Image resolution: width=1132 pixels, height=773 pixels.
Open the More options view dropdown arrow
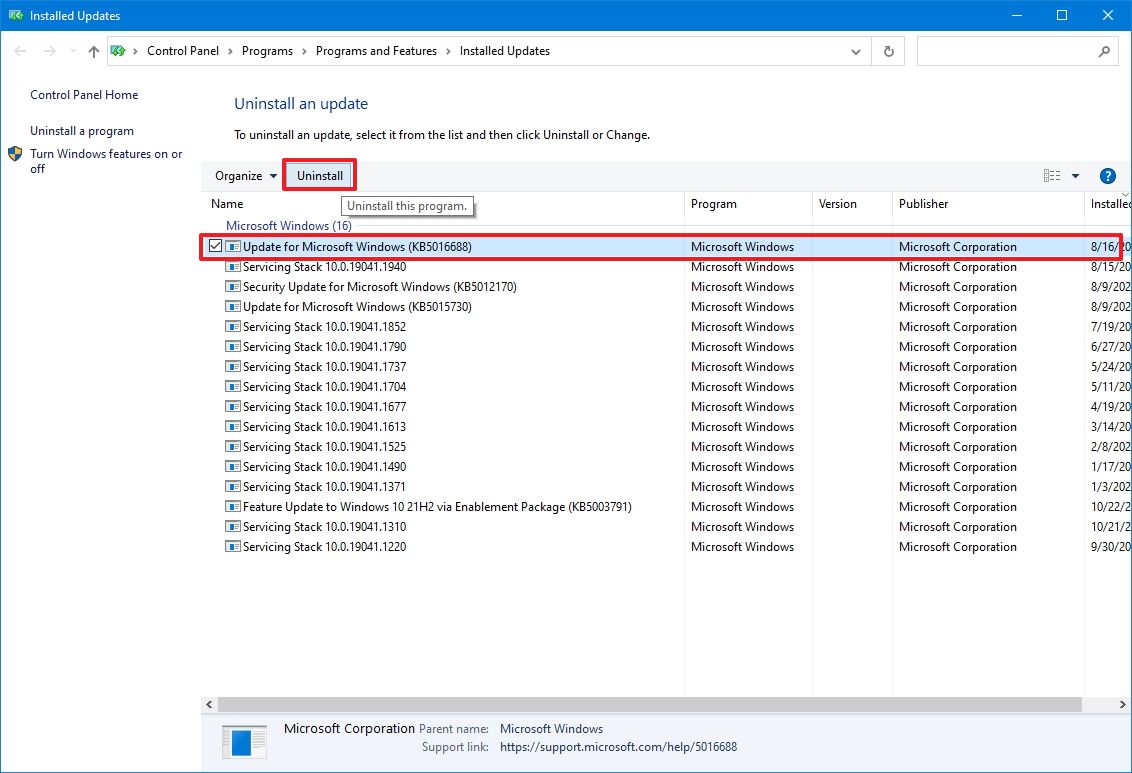[1075, 175]
